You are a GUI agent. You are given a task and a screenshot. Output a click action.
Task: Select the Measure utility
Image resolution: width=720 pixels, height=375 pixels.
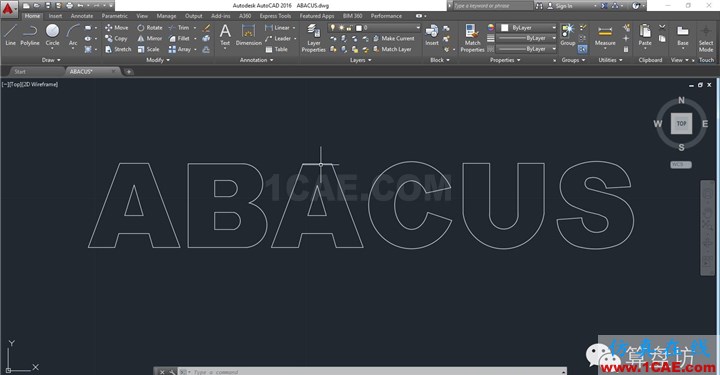pos(605,35)
